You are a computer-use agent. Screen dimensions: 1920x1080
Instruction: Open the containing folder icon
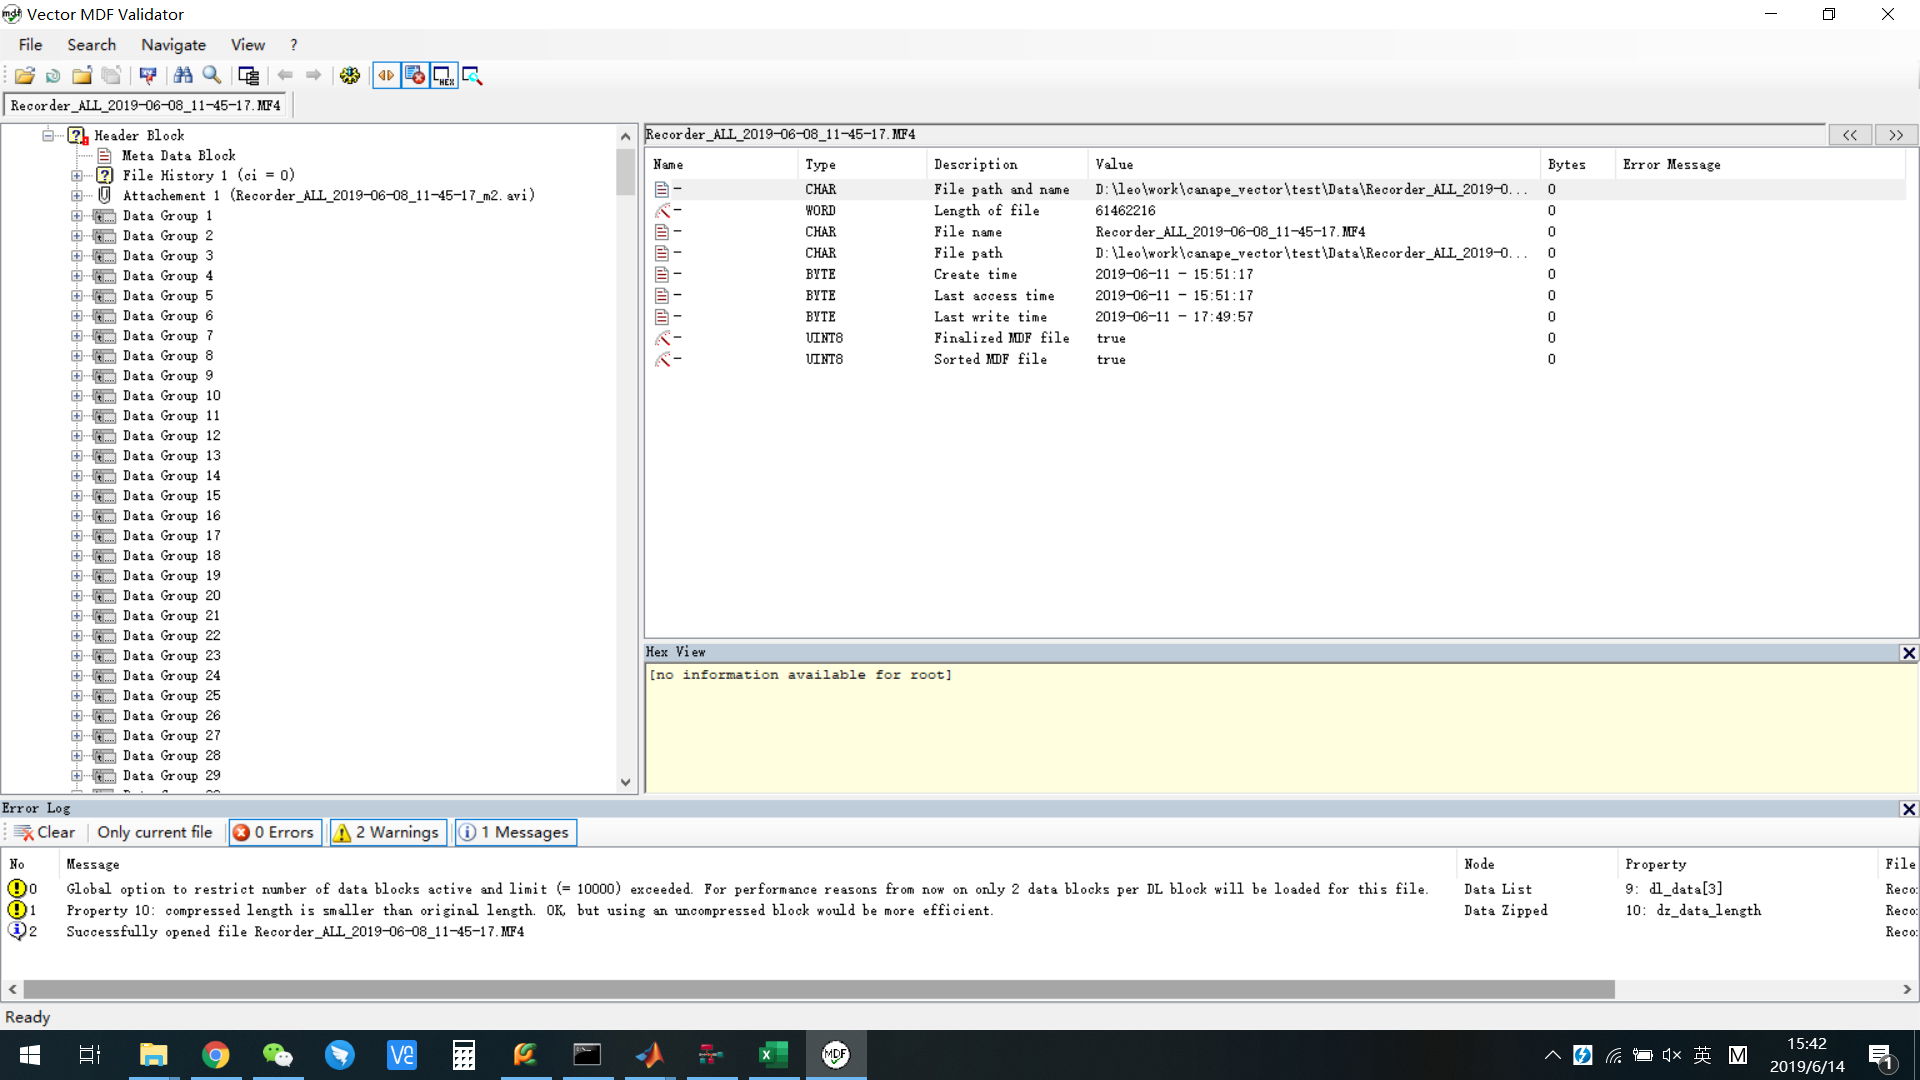point(81,75)
